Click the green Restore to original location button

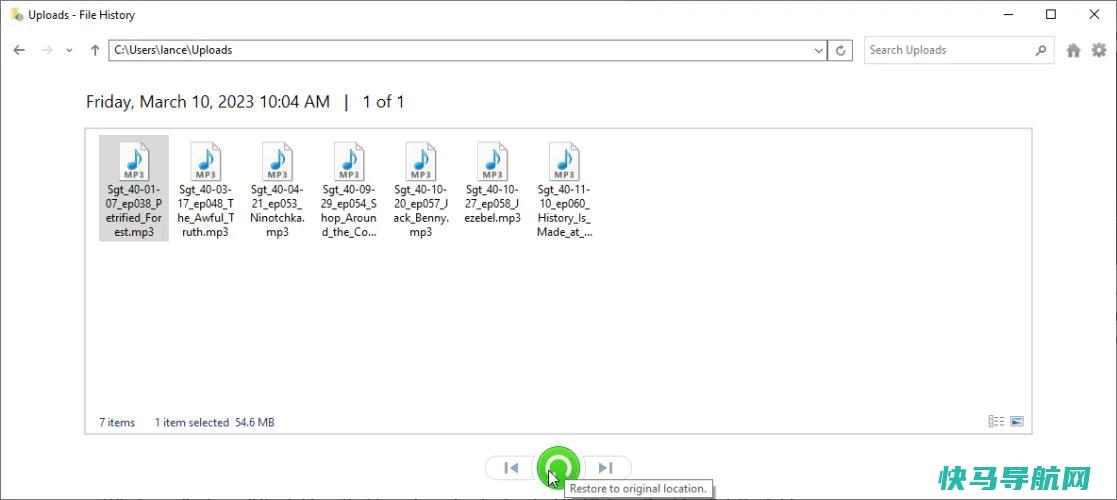(x=558, y=468)
